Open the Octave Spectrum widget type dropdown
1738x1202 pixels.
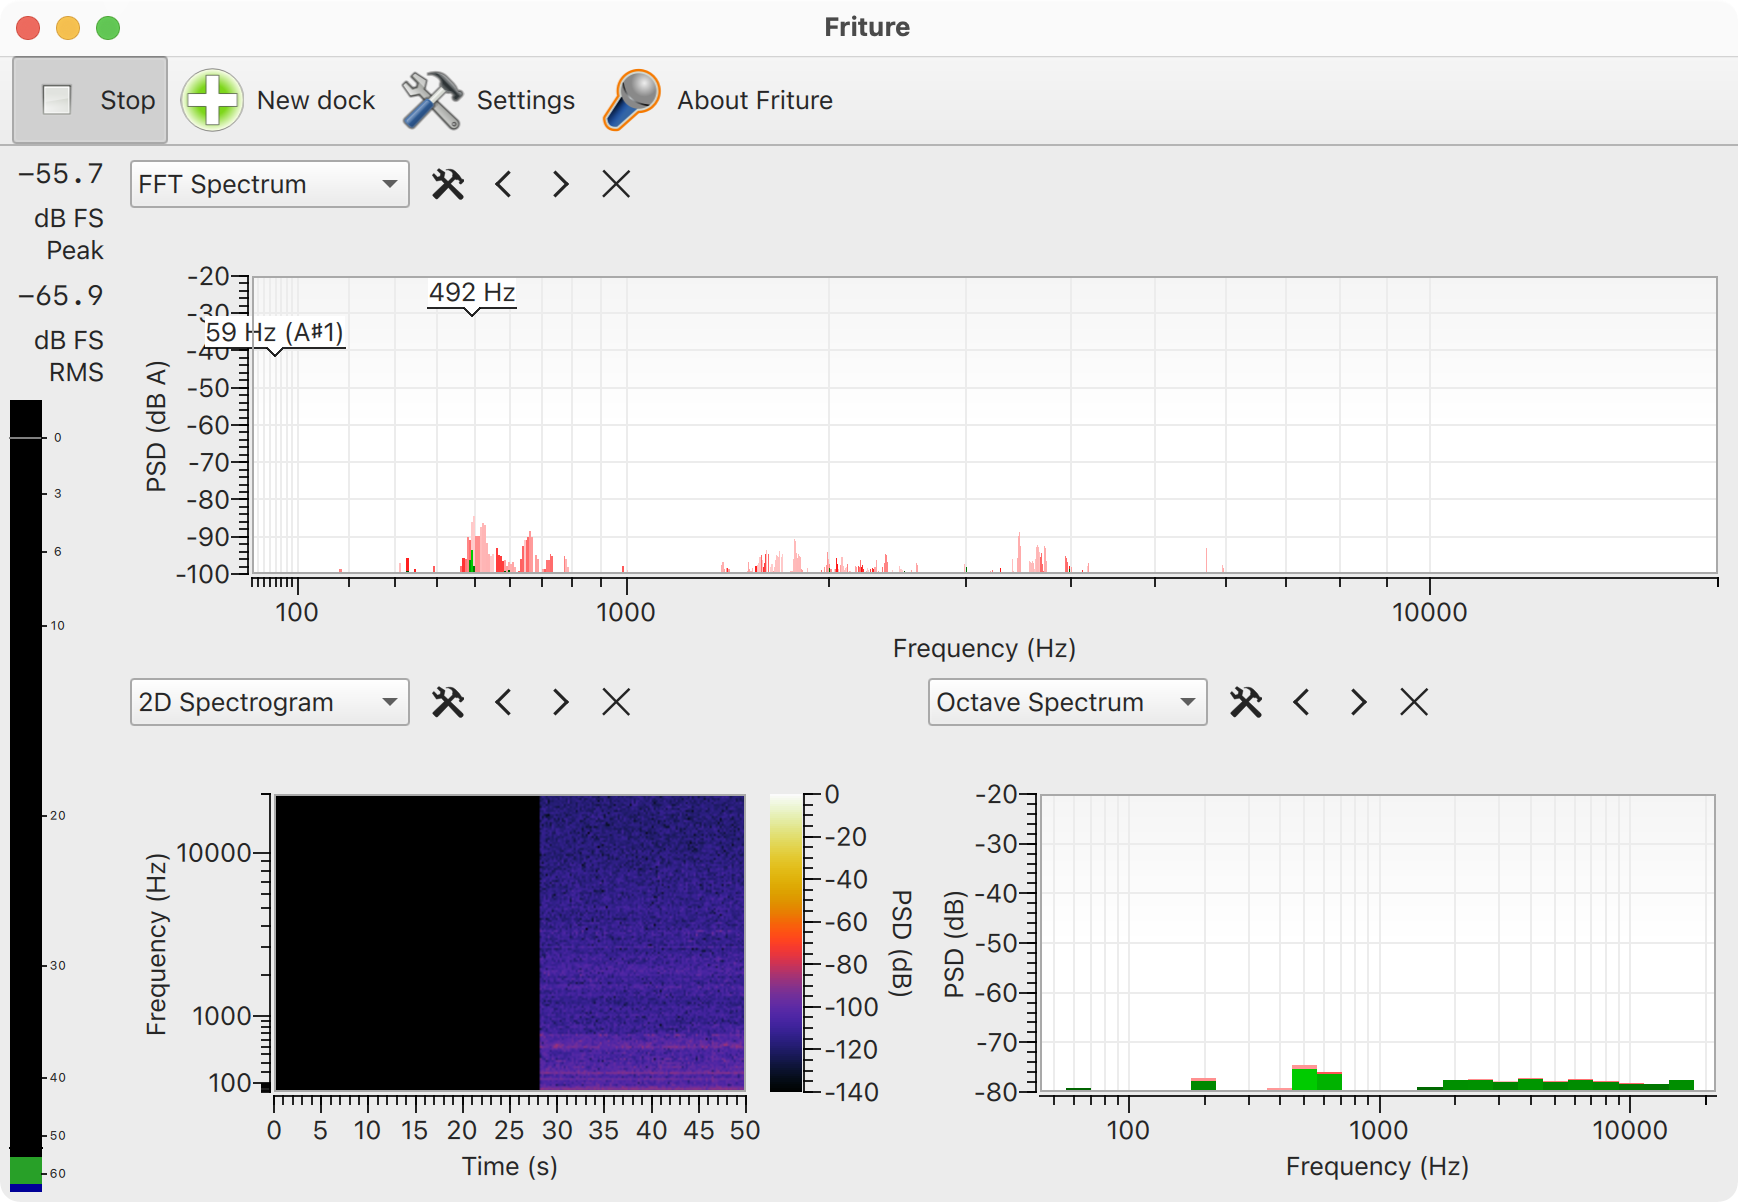click(x=1068, y=702)
